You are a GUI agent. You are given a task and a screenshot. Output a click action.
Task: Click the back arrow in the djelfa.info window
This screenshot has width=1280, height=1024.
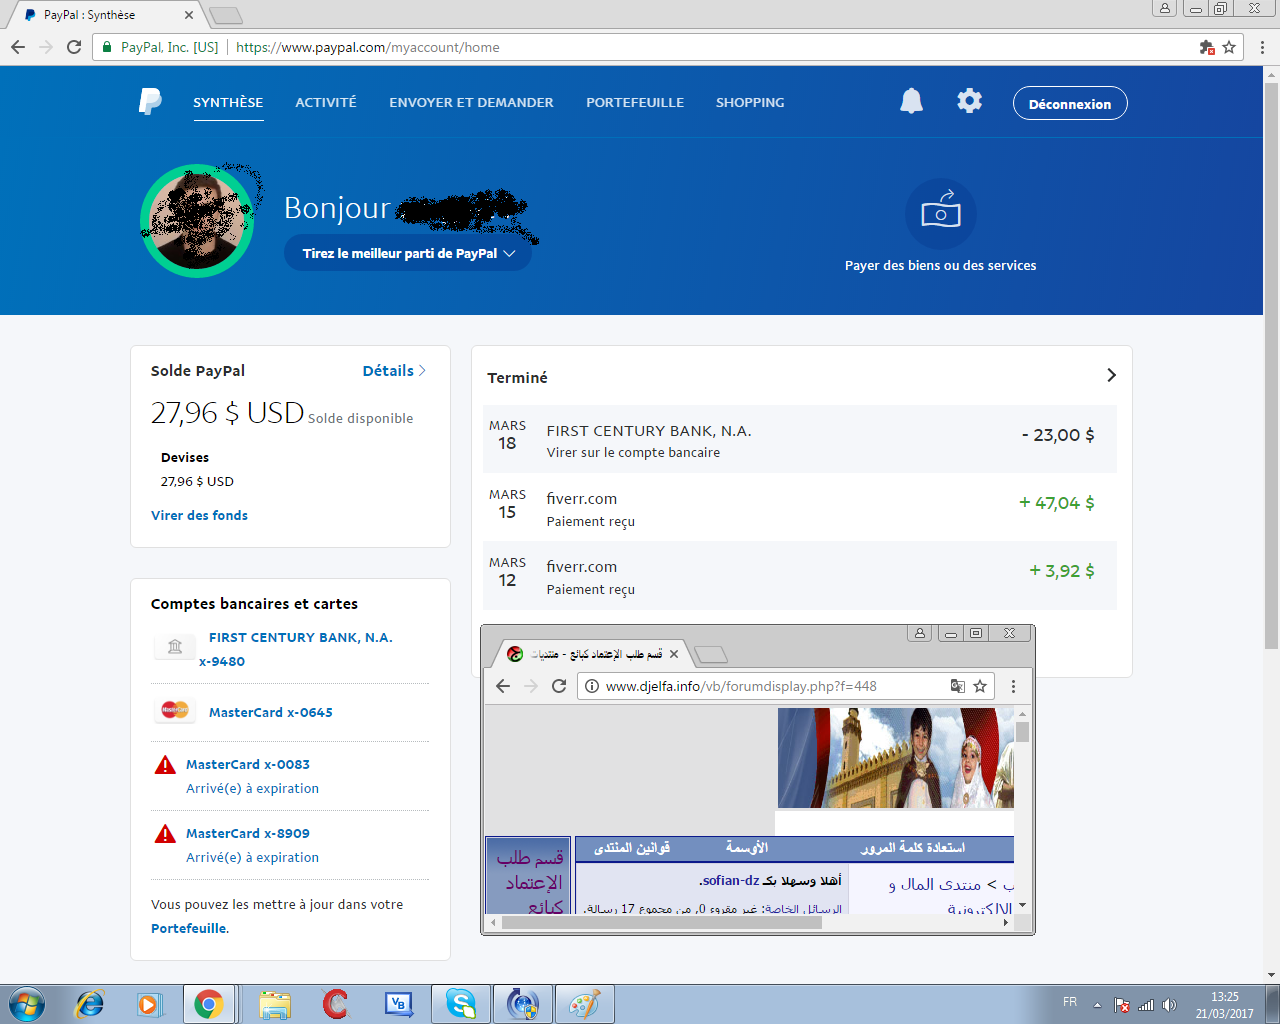(x=503, y=686)
